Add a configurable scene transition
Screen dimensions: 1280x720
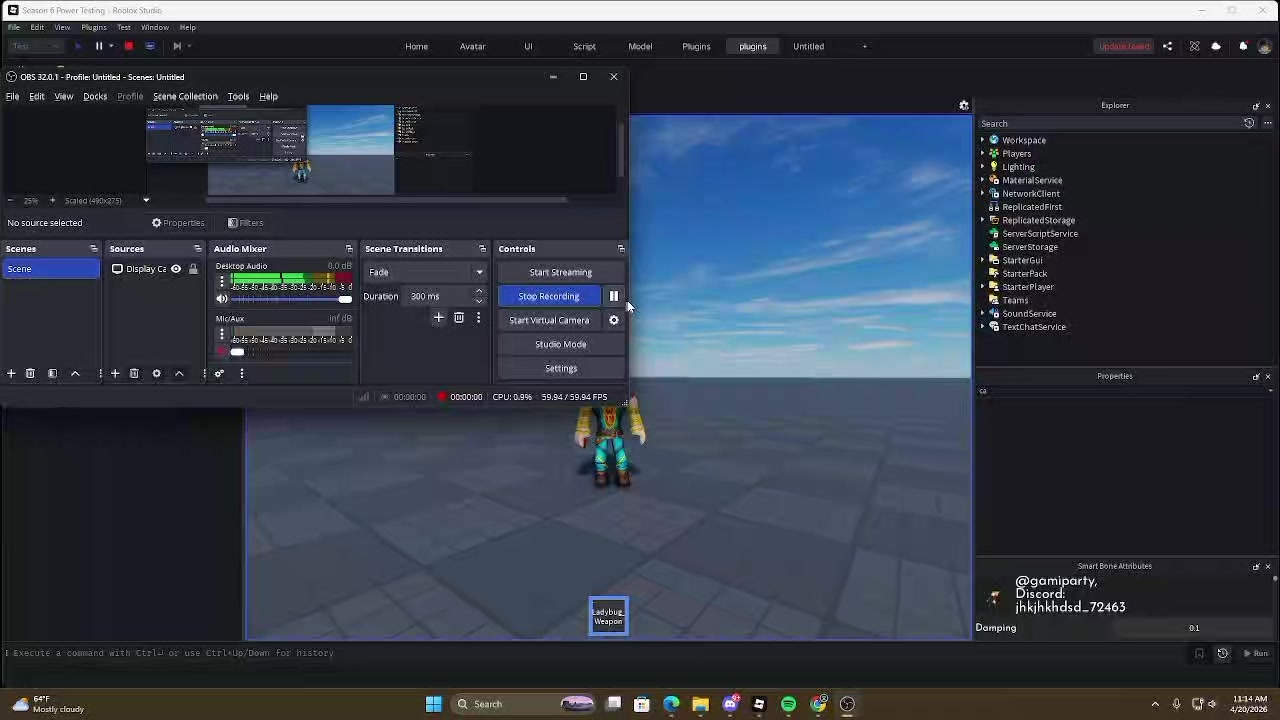pyautogui.click(x=438, y=317)
